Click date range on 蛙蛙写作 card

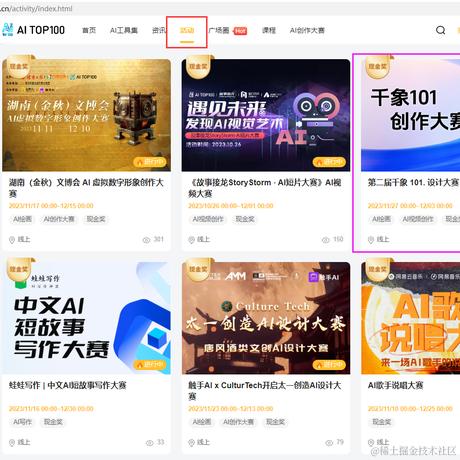pyautogui.click(x=51, y=408)
